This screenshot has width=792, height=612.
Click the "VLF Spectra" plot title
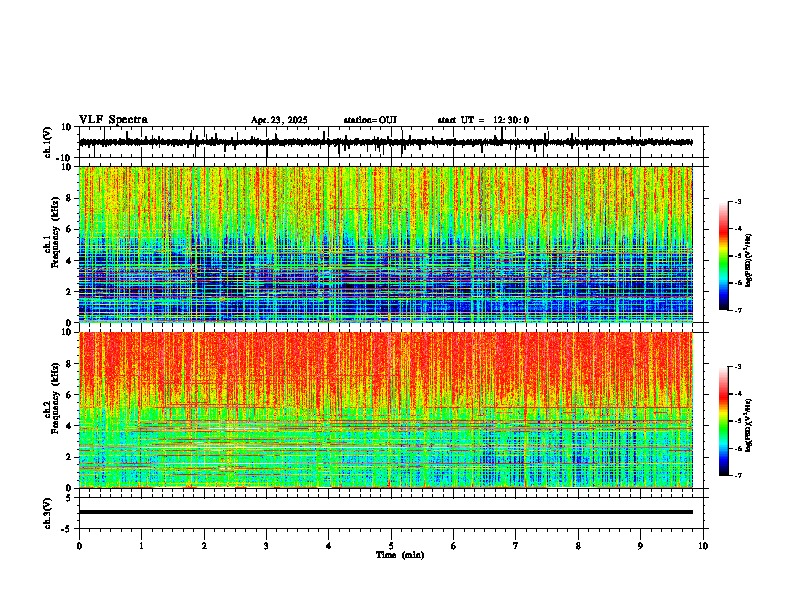coord(113,120)
